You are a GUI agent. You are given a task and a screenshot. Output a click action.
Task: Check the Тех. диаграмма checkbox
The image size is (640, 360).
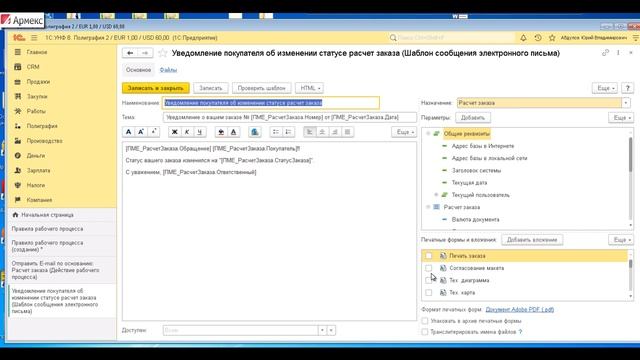[429, 280]
